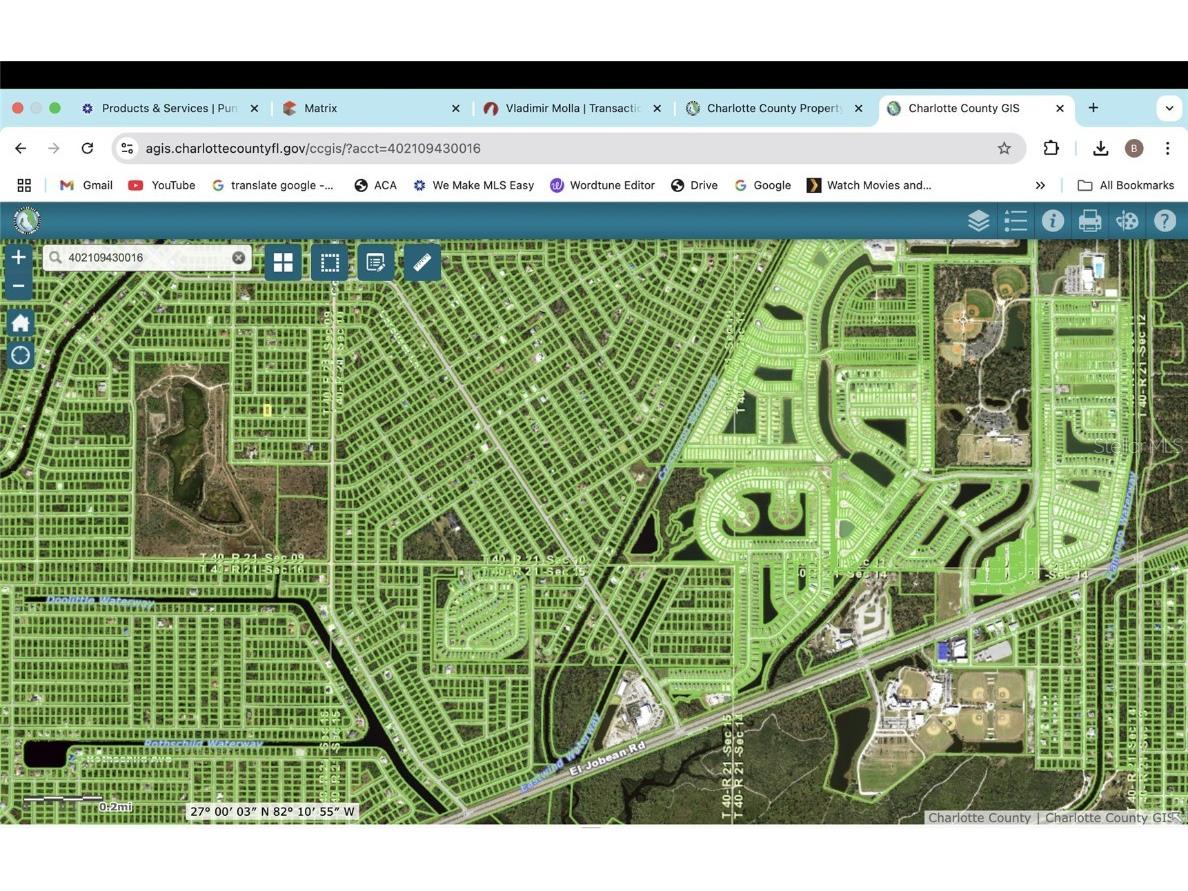Zoom in on the map
The image size is (1188, 891).
pyautogui.click(x=18, y=258)
